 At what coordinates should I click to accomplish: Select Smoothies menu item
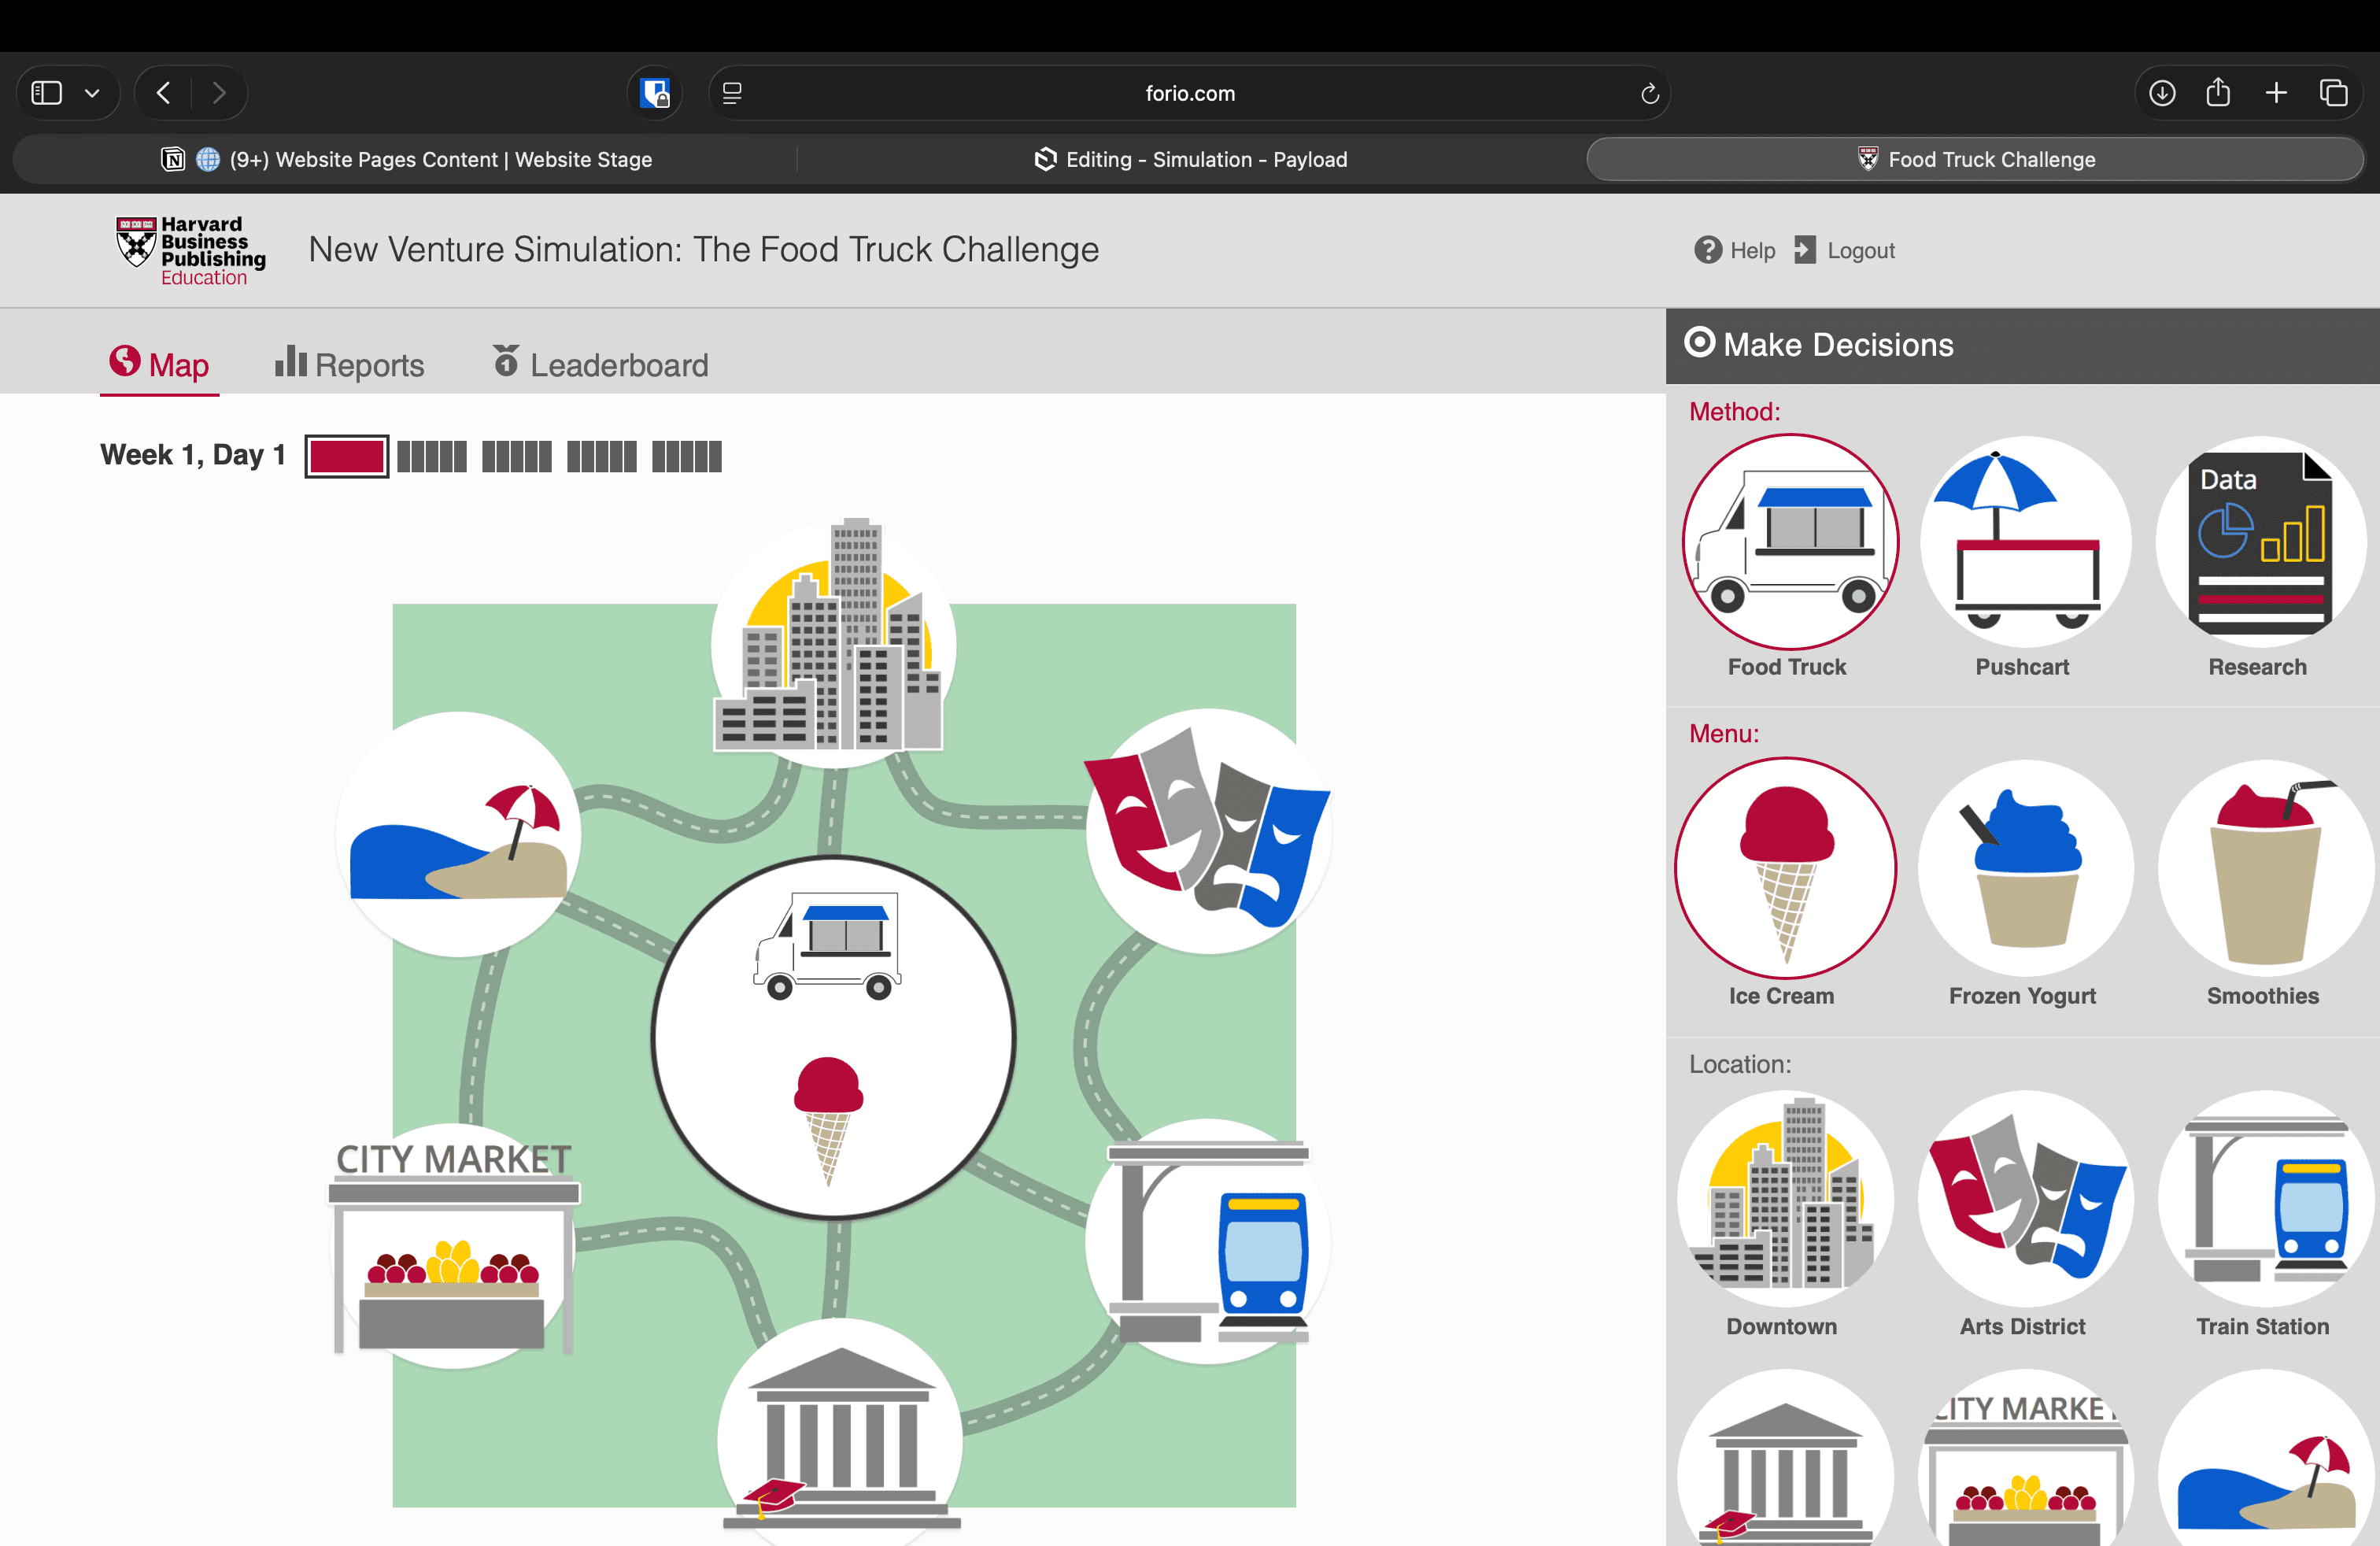pyautogui.click(x=2264, y=868)
